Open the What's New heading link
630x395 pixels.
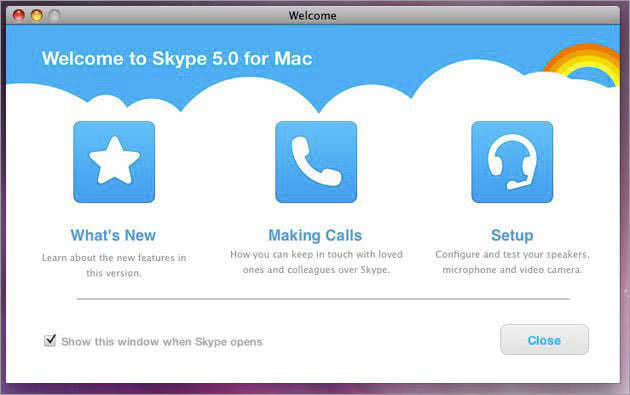(113, 235)
